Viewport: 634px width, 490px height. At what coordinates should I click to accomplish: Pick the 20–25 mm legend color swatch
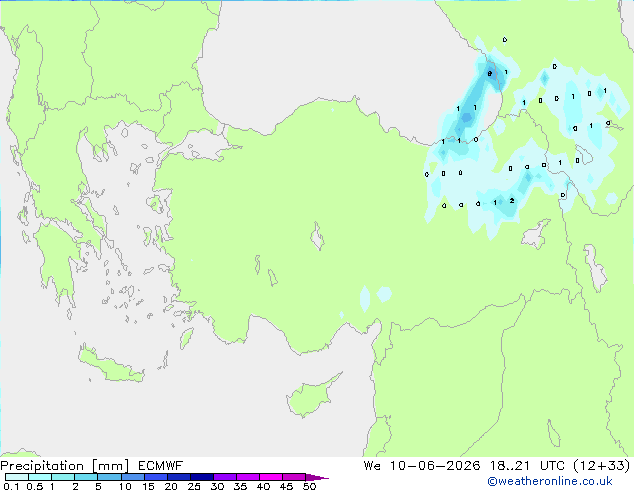pos(178,477)
